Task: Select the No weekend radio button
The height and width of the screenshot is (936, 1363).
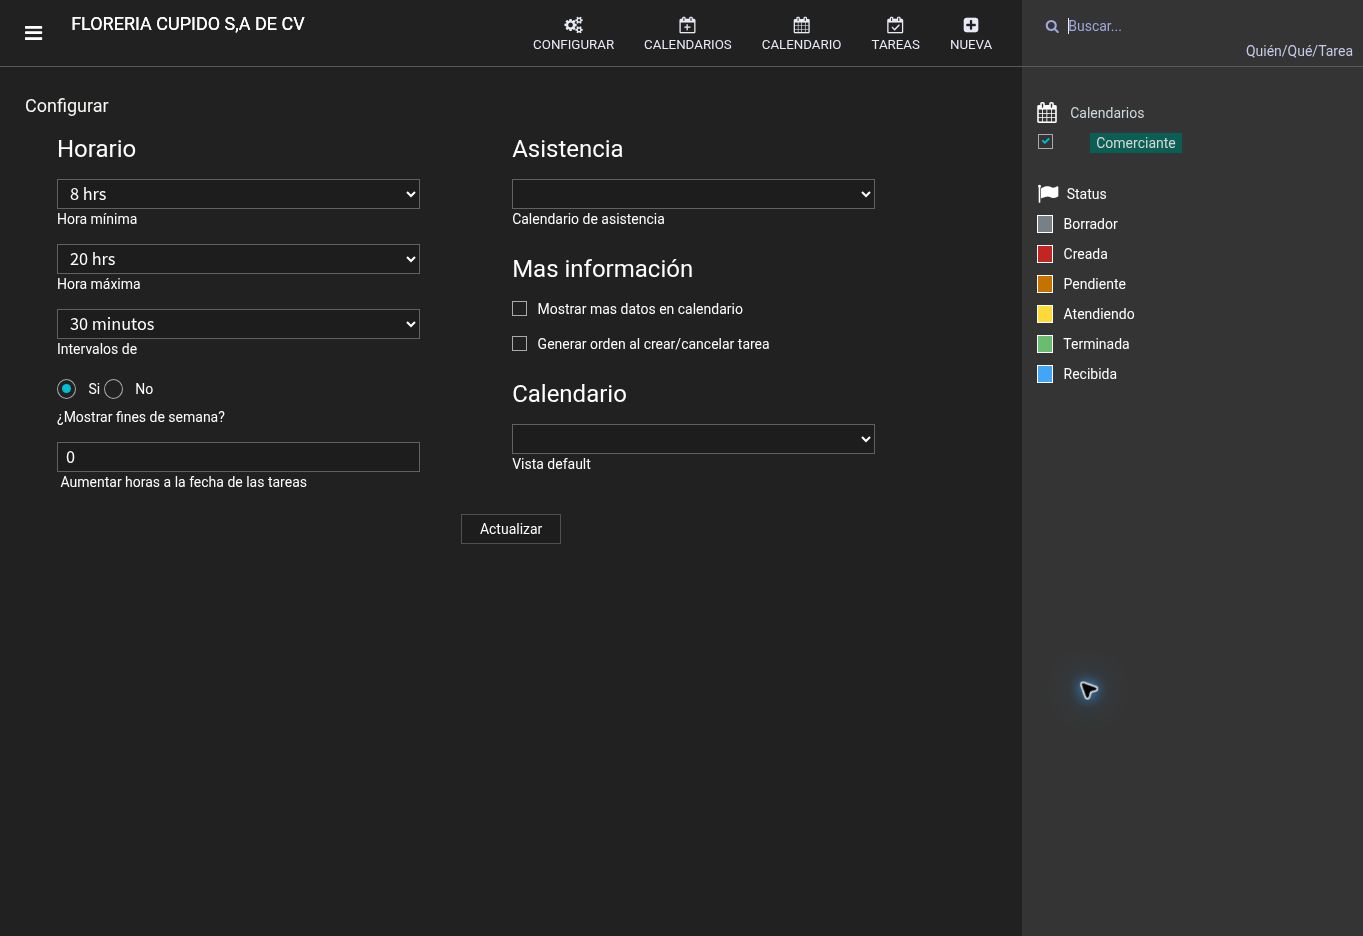Action: click(114, 389)
